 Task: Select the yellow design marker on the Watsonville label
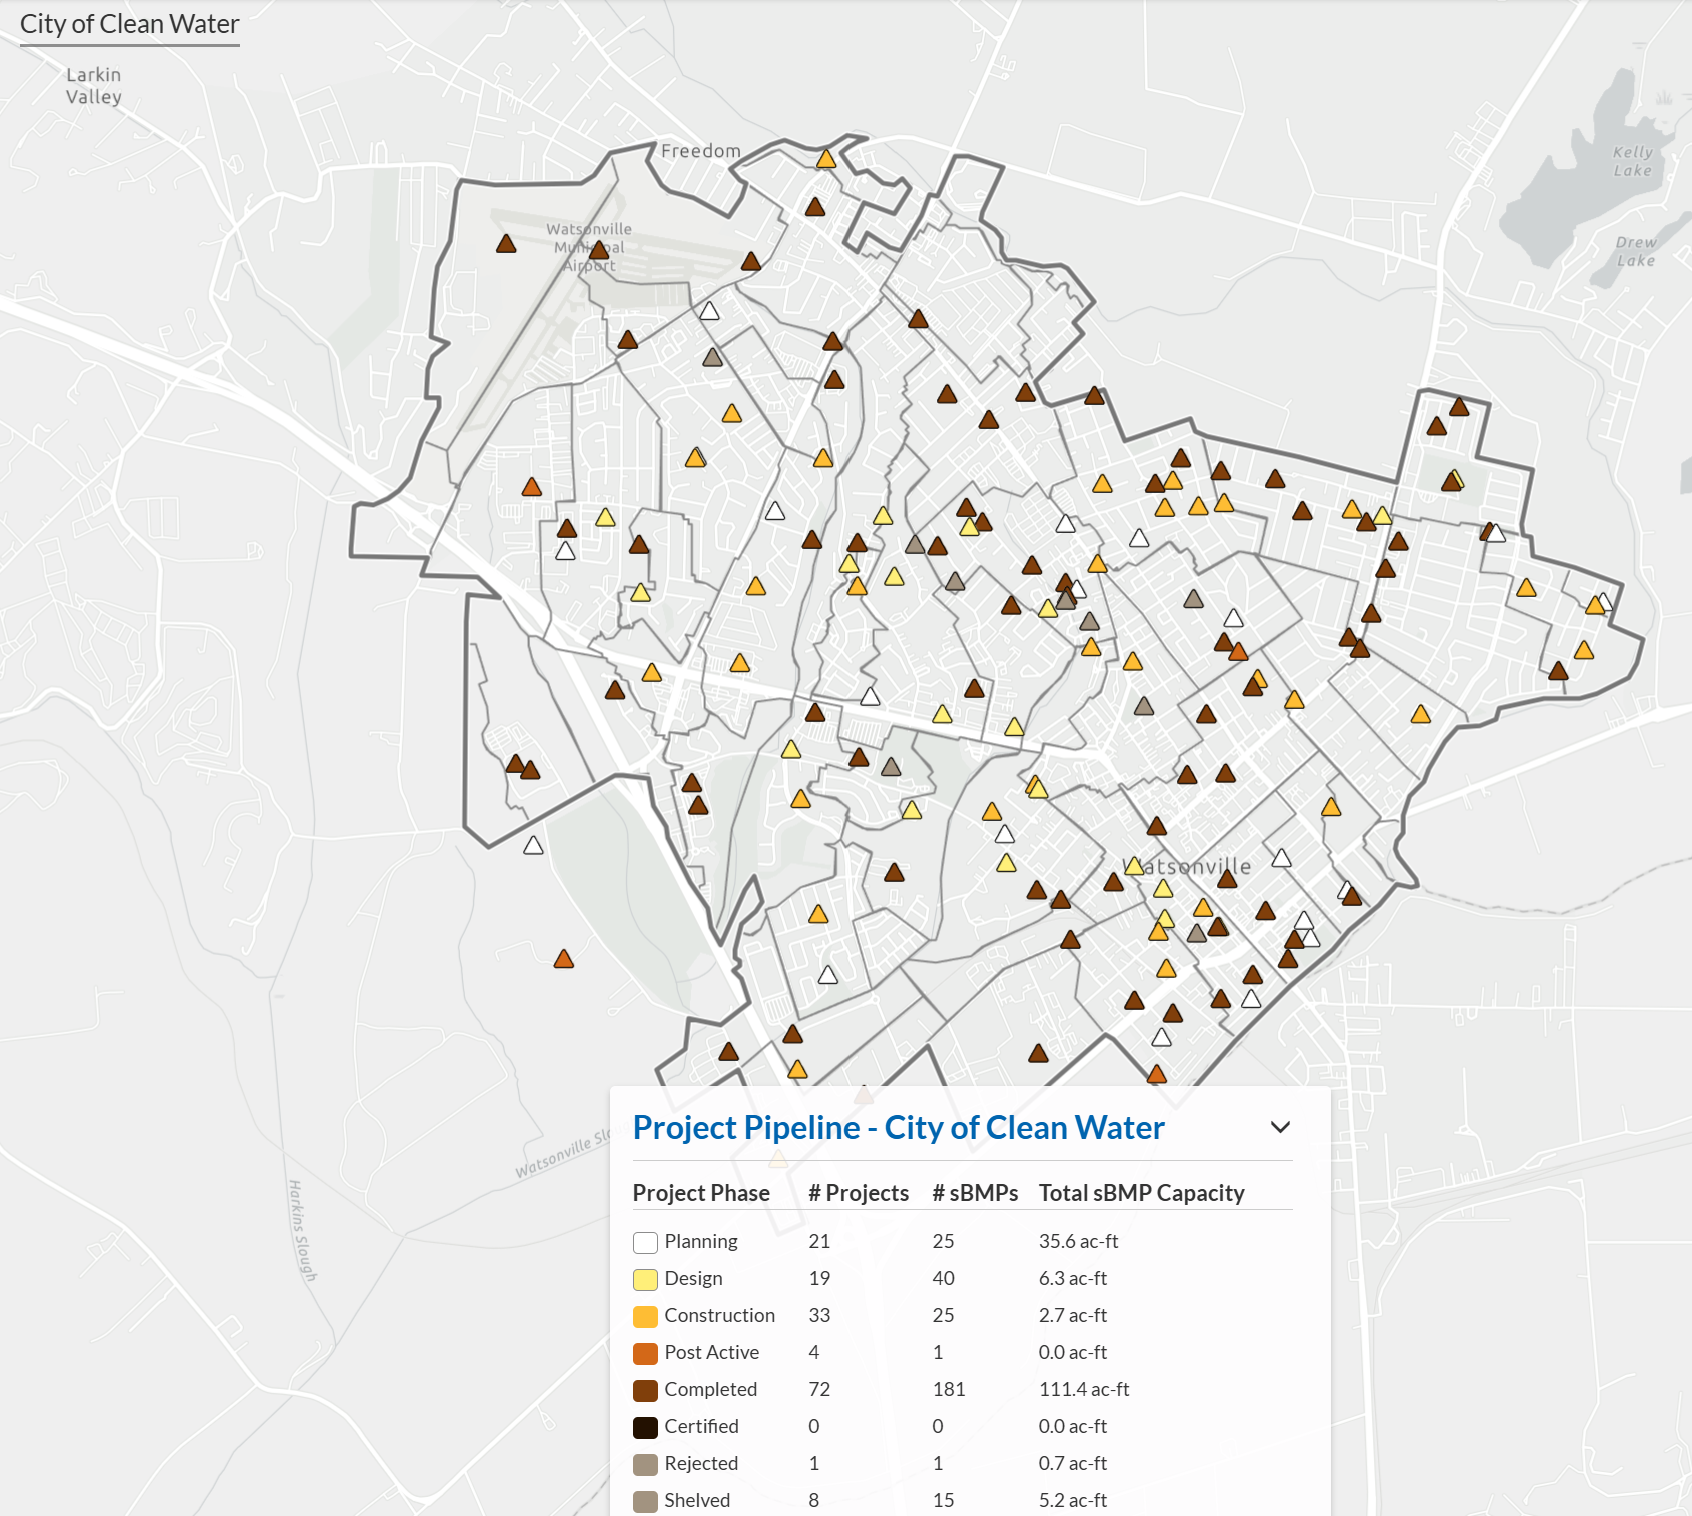tap(1134, 867)
